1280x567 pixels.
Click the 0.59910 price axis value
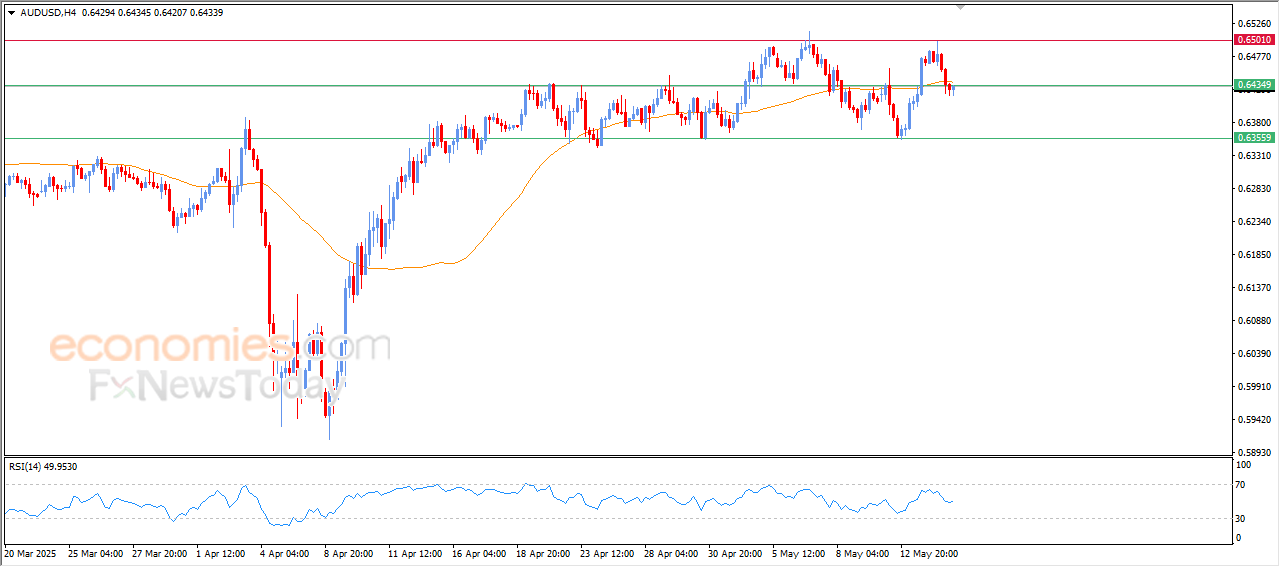(x=1255, y=386)
